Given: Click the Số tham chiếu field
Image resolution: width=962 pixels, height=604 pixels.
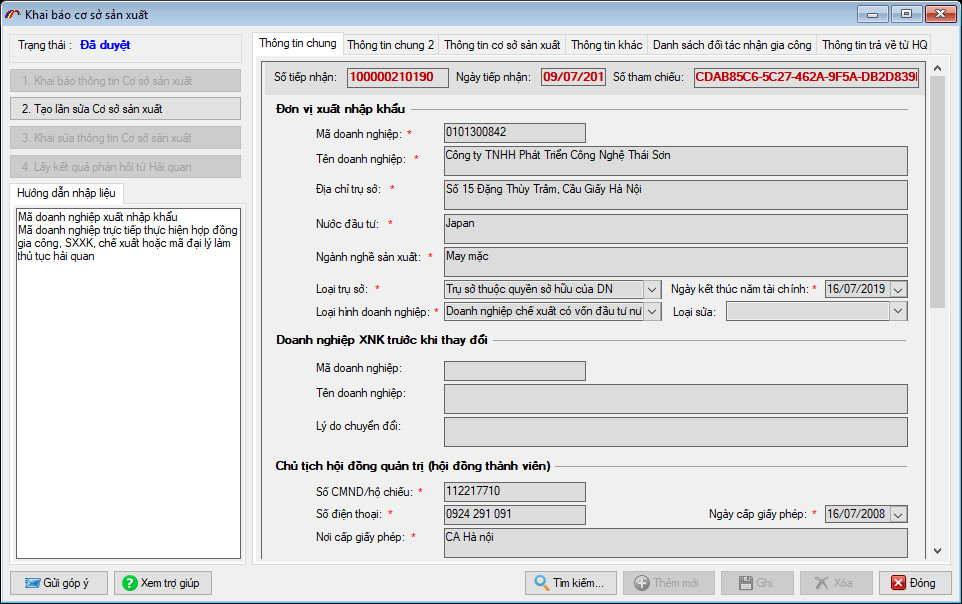Looking at the screenshot, I should coord(806,77).
